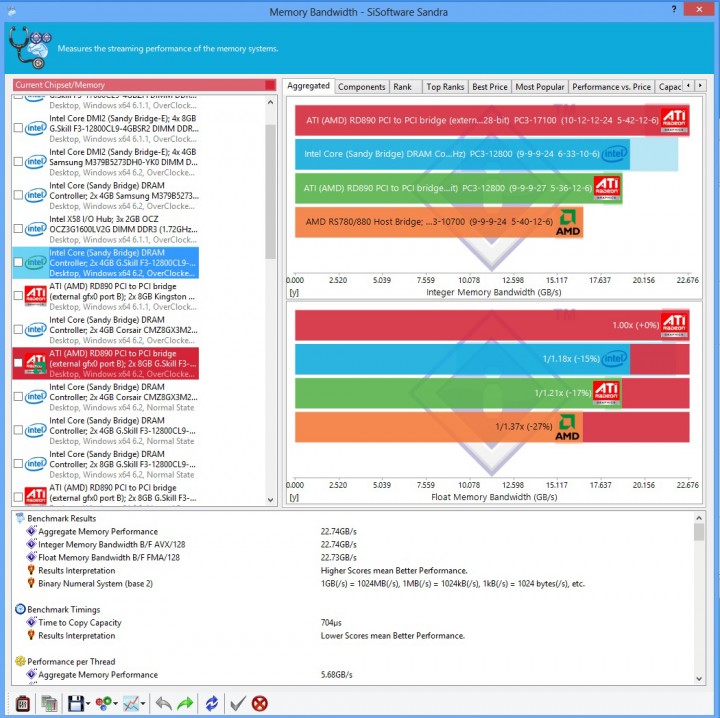The image size is (720, 718).
Task: Click the Benchmark Results section icon
Action: pyautogui.click(x=20, y=518)
